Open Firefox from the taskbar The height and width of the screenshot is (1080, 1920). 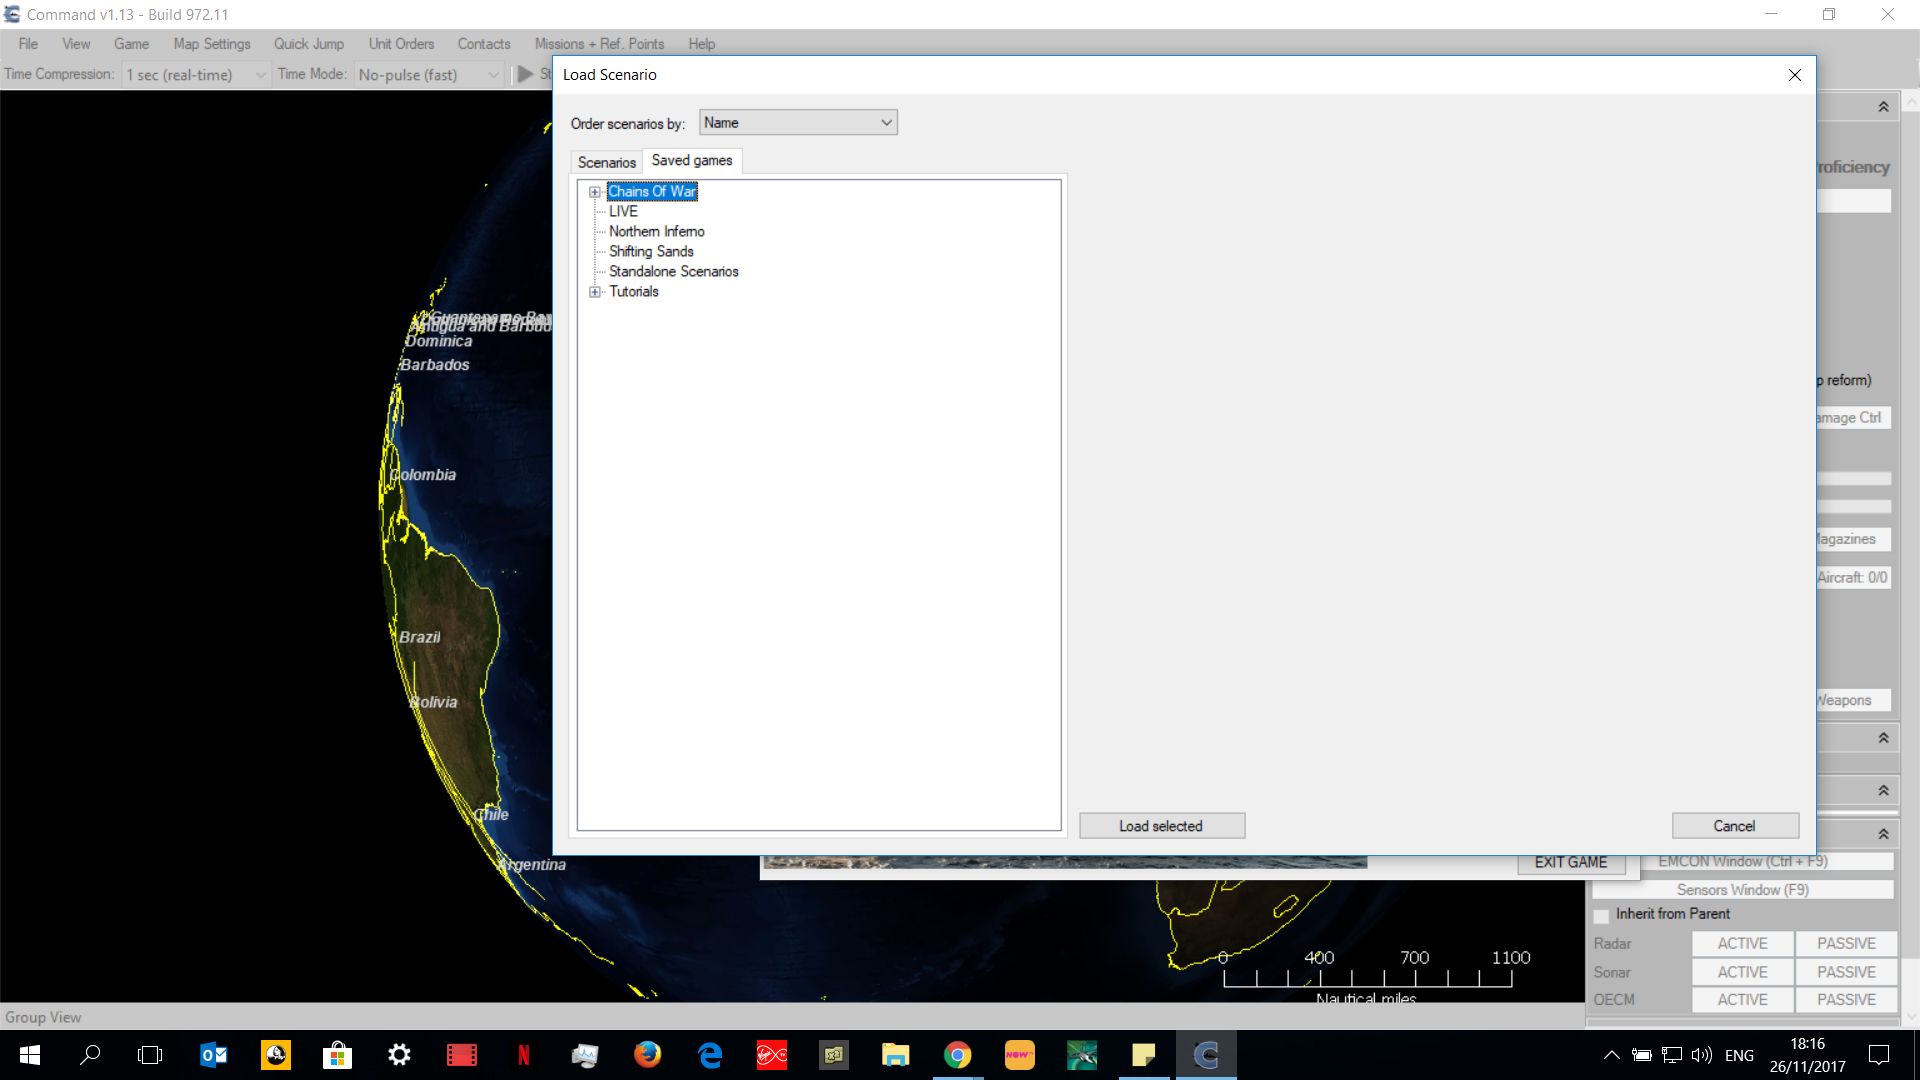pyautogui.click(x=647, y=1055)
